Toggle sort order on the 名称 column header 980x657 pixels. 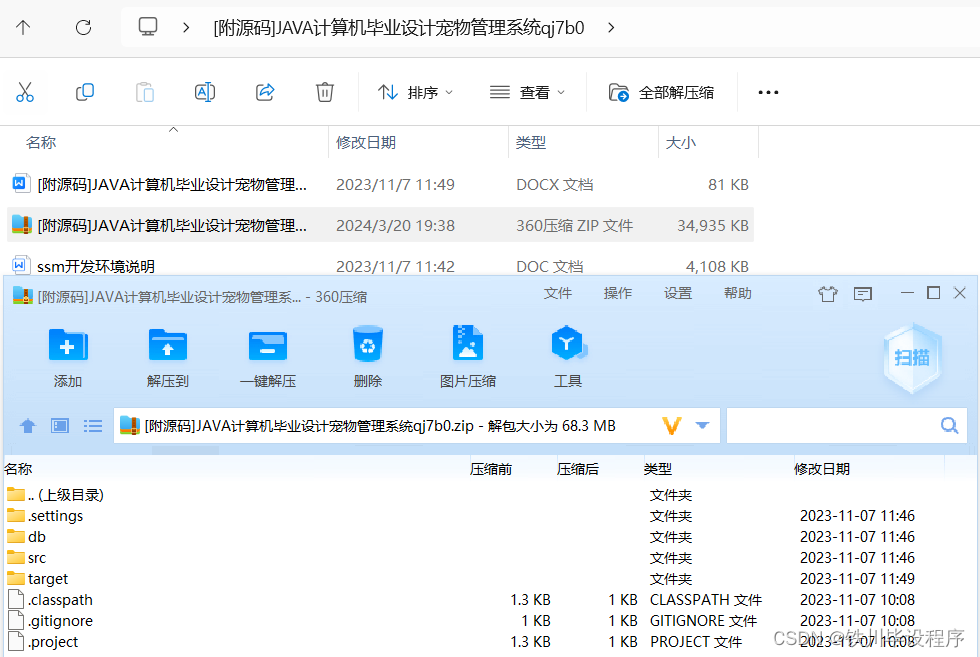point(41,142)
